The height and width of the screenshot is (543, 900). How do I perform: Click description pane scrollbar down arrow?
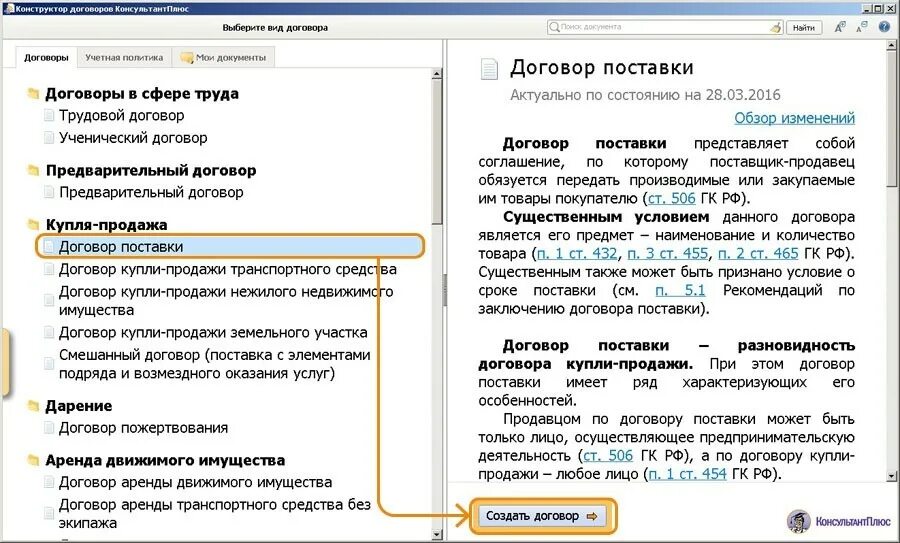(891, 476)
